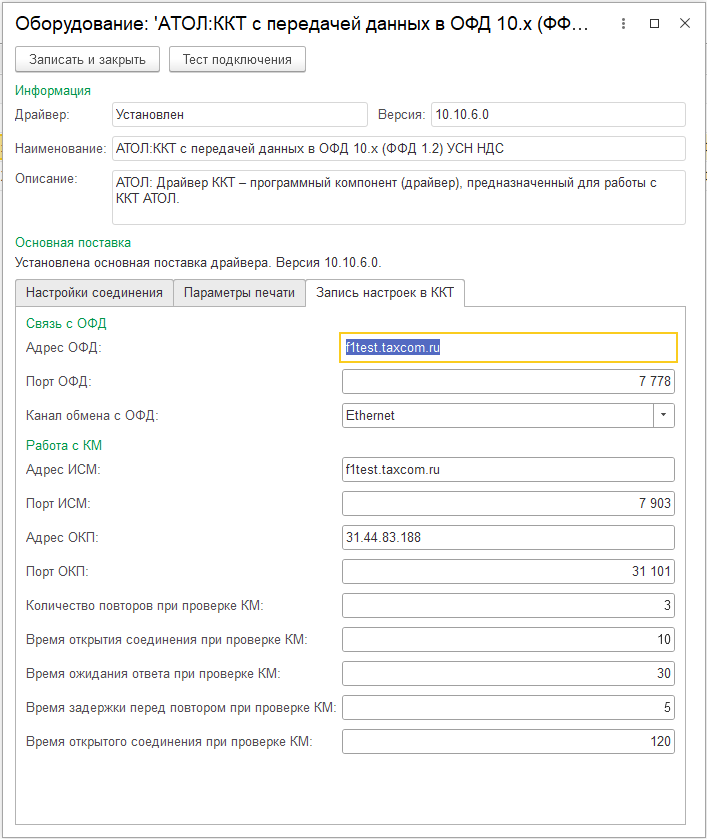The width and height of the screenshot is (707, 839).
Task: Maximize the equipment settings window
Action: (655, 22)
